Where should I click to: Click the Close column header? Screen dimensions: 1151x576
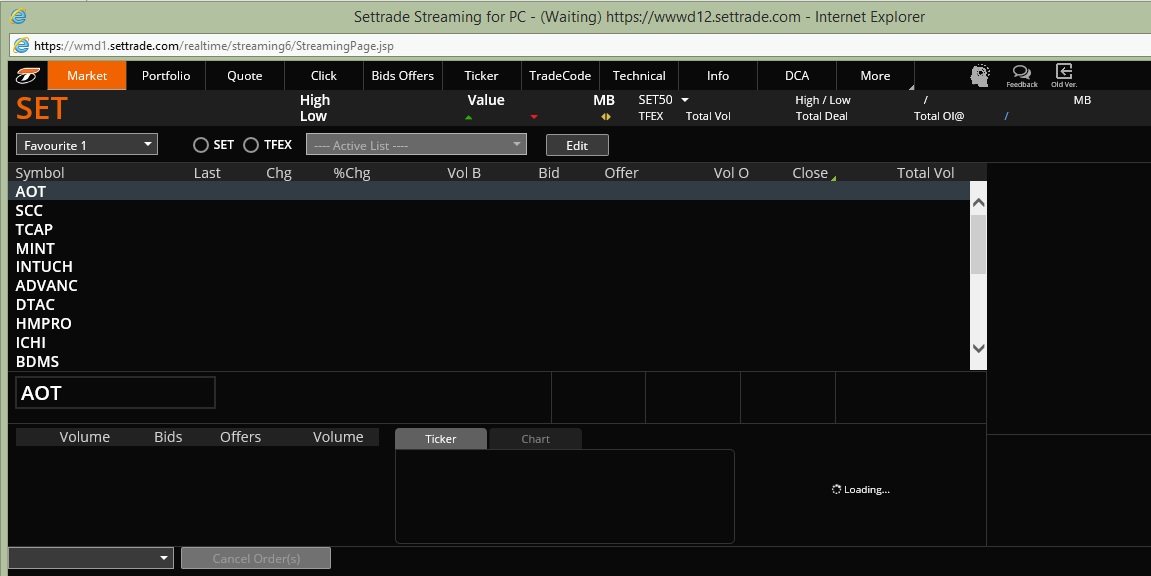click(x=810, y=172)
